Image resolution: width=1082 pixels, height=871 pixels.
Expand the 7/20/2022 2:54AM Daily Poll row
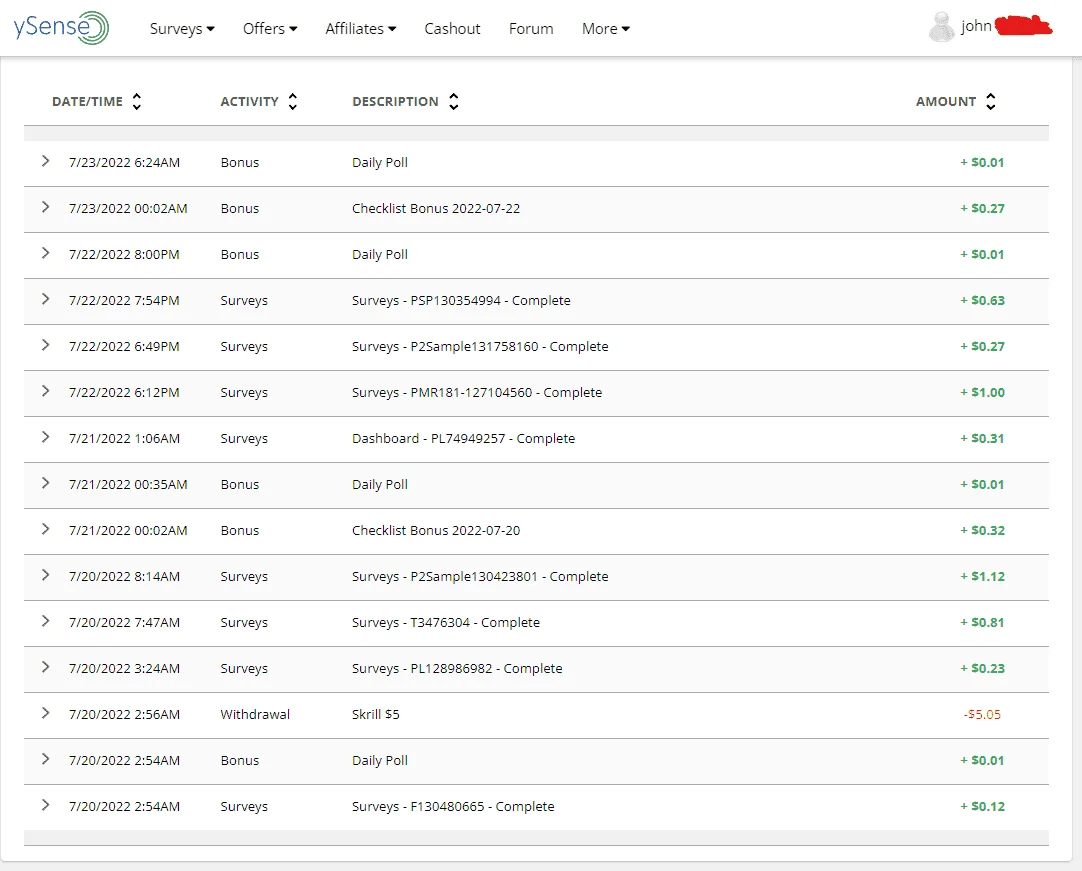[x=46, y=759]
